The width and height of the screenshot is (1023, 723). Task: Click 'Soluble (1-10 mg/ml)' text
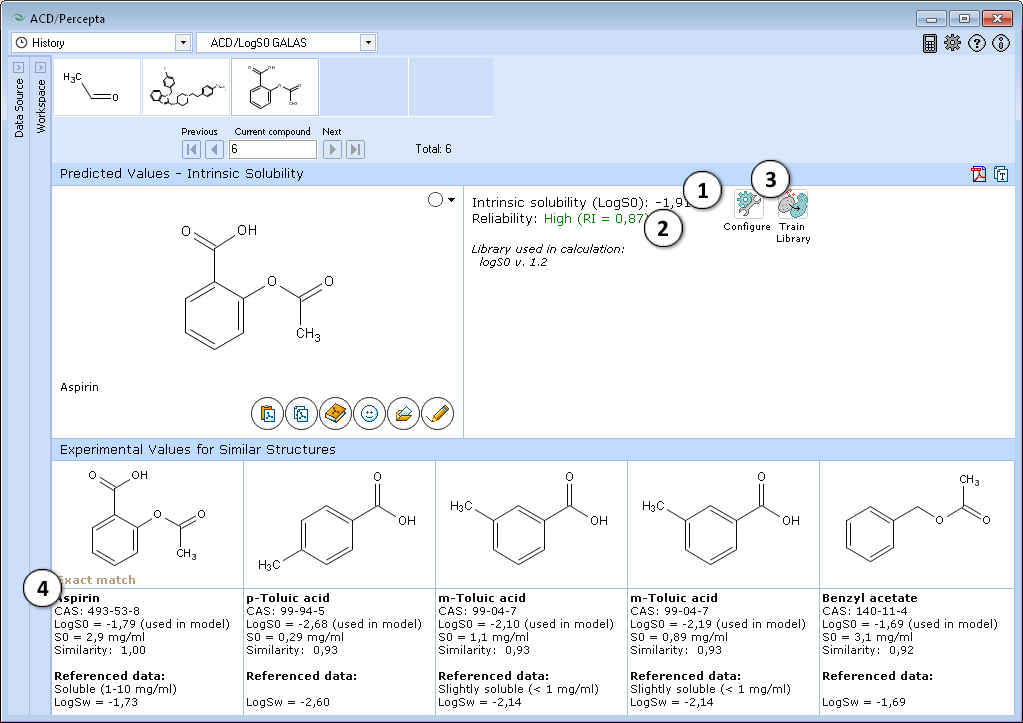point(115,689)
